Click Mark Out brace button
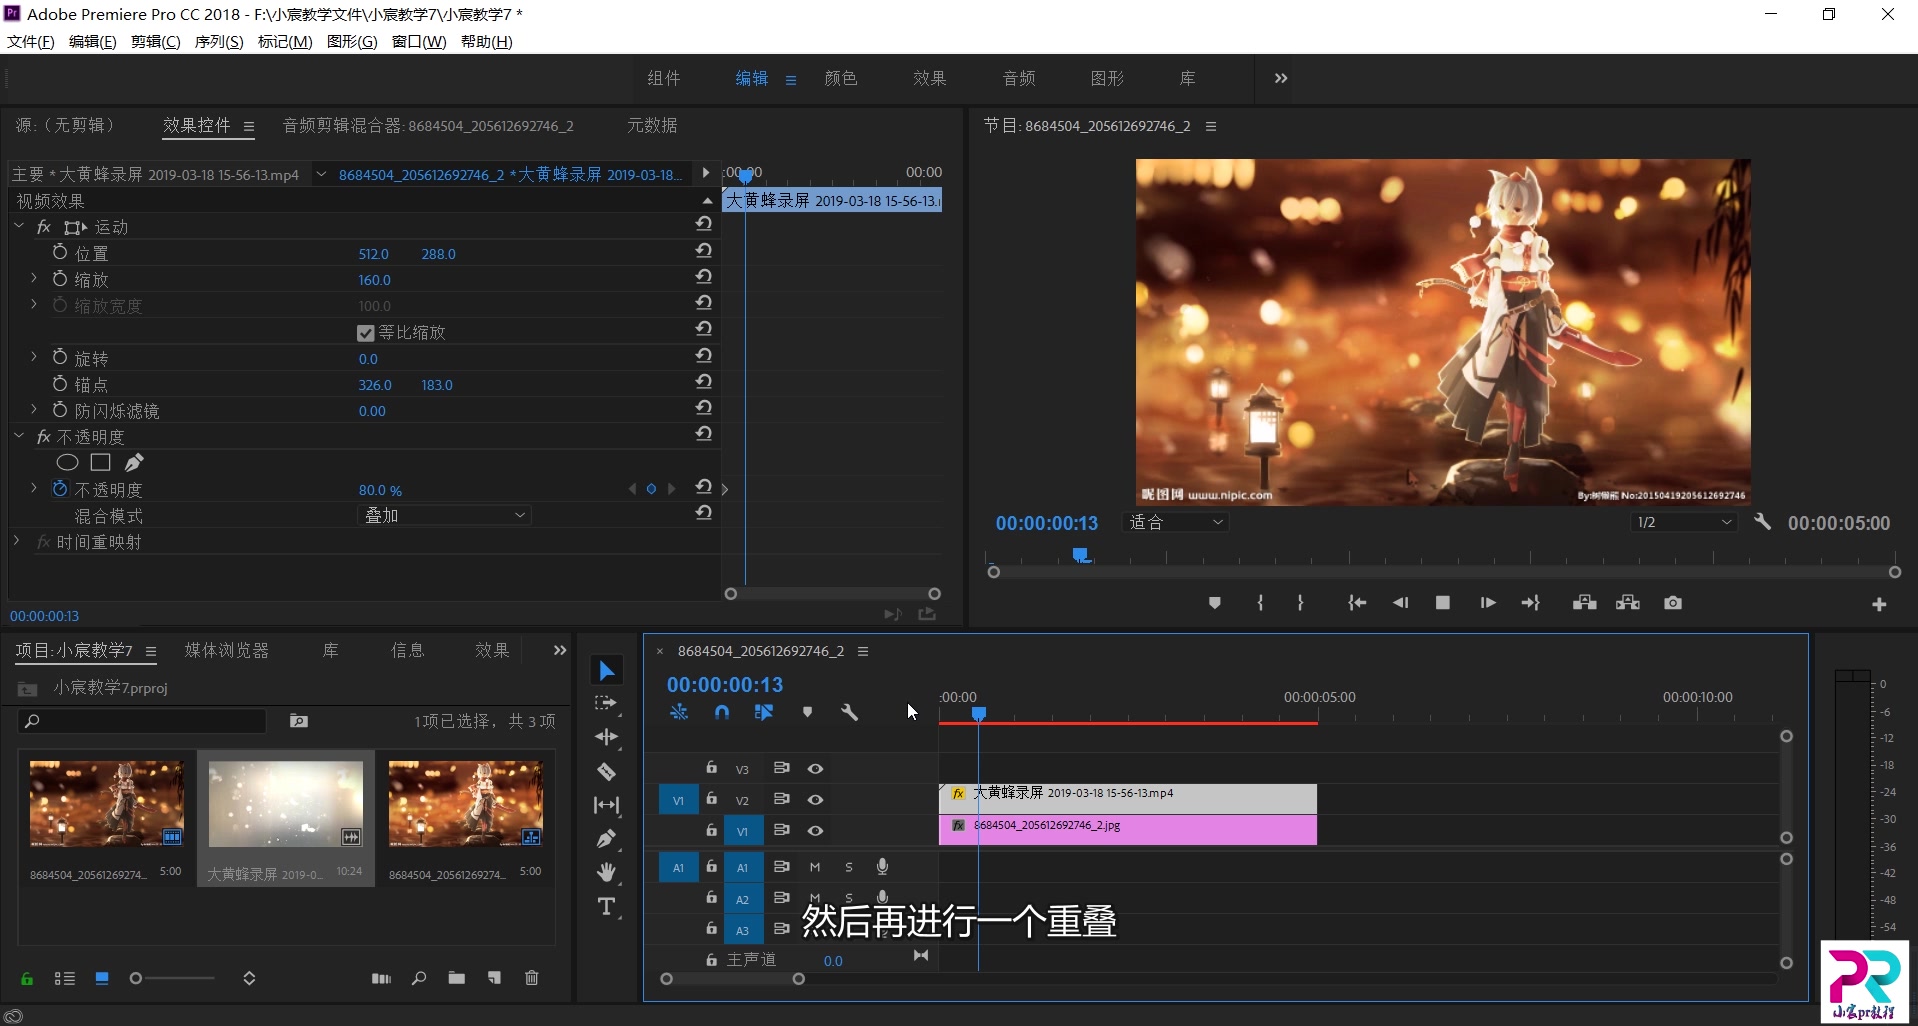Screen dimensions: 1918x1026 click(x=1300, y=603)
